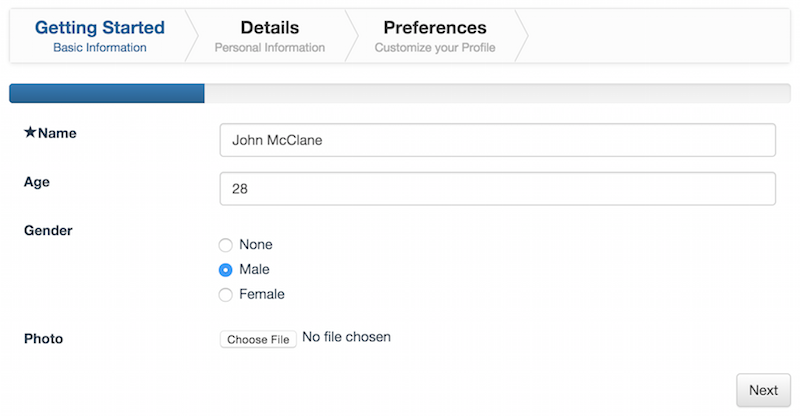Click Next to continue the wizard

point(763,390)
